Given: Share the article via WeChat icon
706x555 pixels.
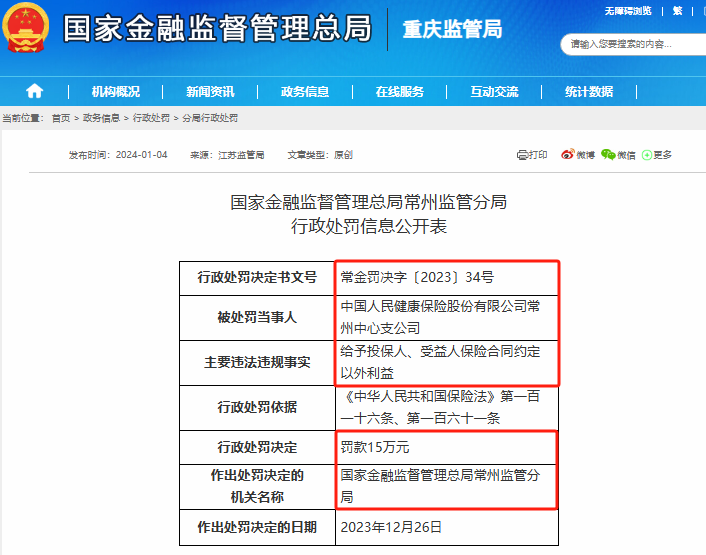Looking at the screenshot, I should 608,155.
